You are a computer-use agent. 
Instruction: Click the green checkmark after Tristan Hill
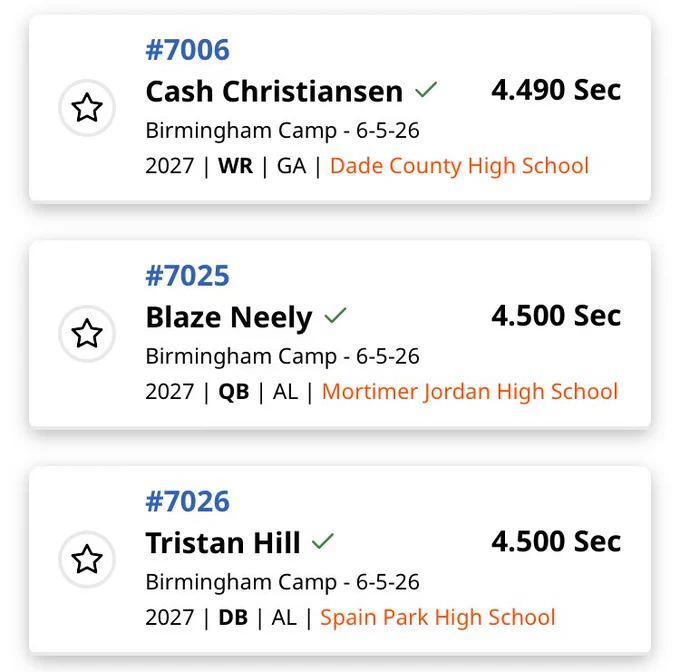click(x=323, y=541)
